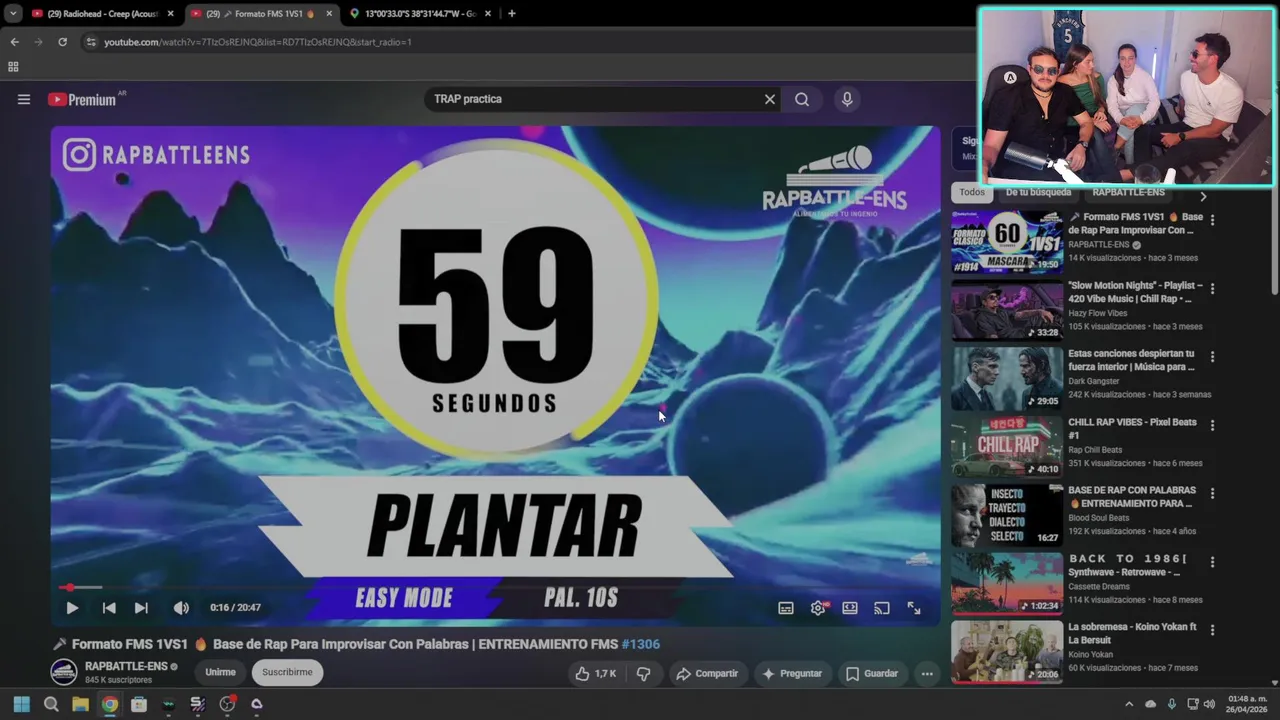1280x720 pixels.
Task: Select the RAPBATTLE-ENS filter chip
Action: 1128,192
